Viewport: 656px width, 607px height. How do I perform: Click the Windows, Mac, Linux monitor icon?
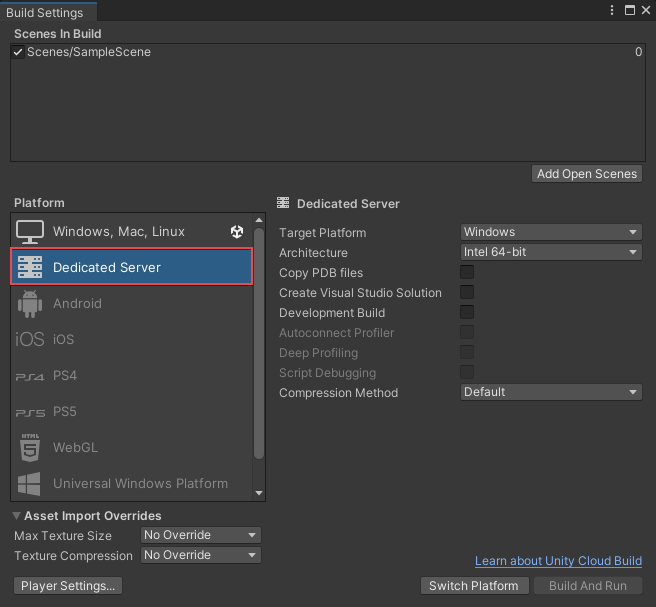point(30,231)
